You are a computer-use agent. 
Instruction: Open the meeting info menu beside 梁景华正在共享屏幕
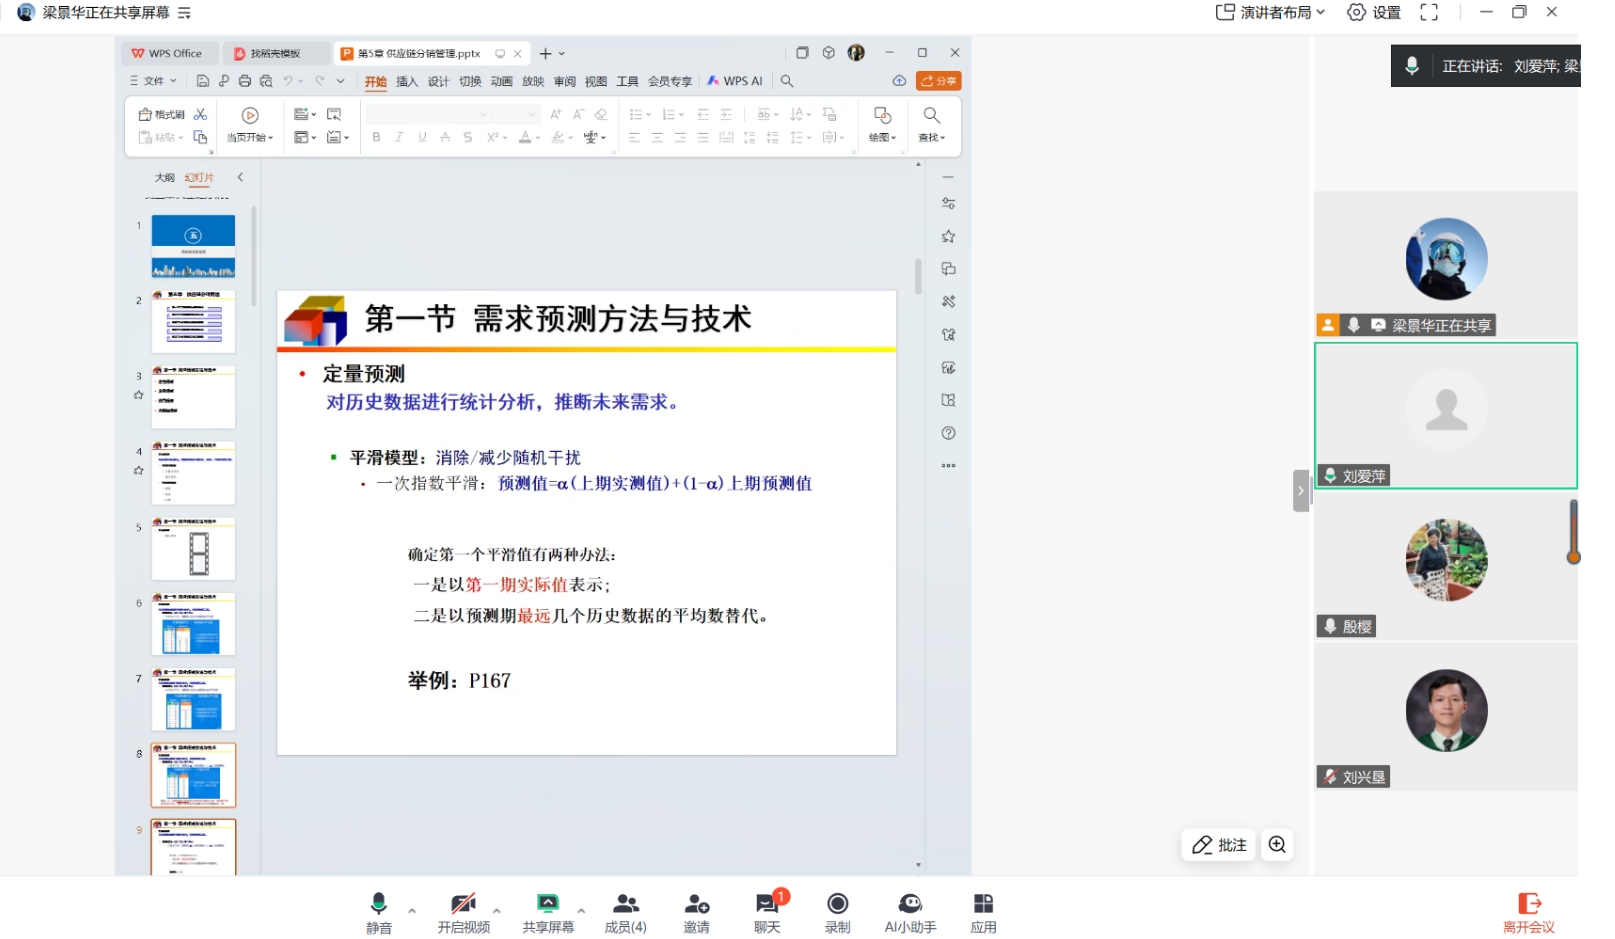(184, 13)
